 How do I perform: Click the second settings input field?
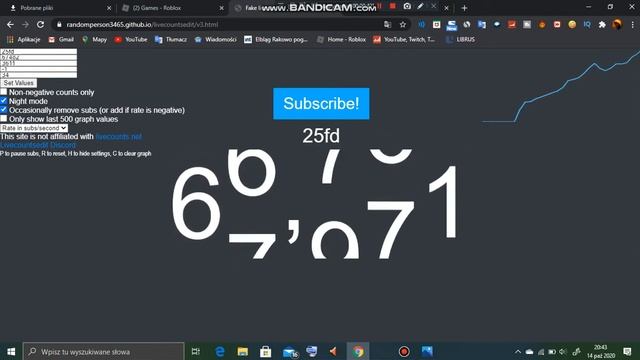pyautogui.click(x=38, y=58)
